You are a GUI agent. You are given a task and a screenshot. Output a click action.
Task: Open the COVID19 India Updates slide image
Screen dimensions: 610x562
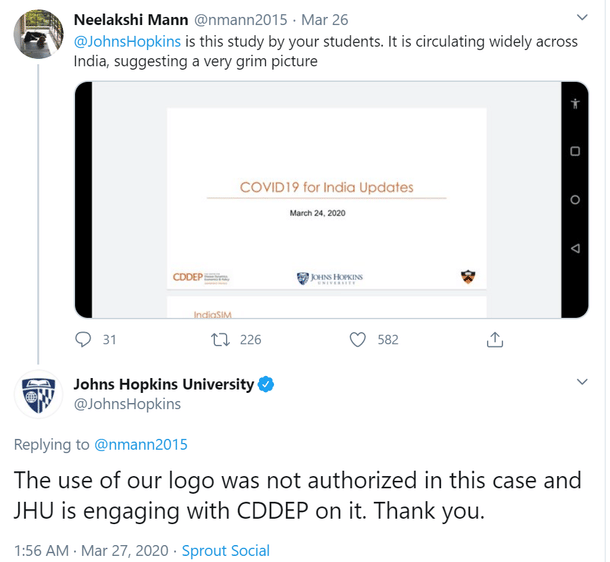[x=326, y=200]
